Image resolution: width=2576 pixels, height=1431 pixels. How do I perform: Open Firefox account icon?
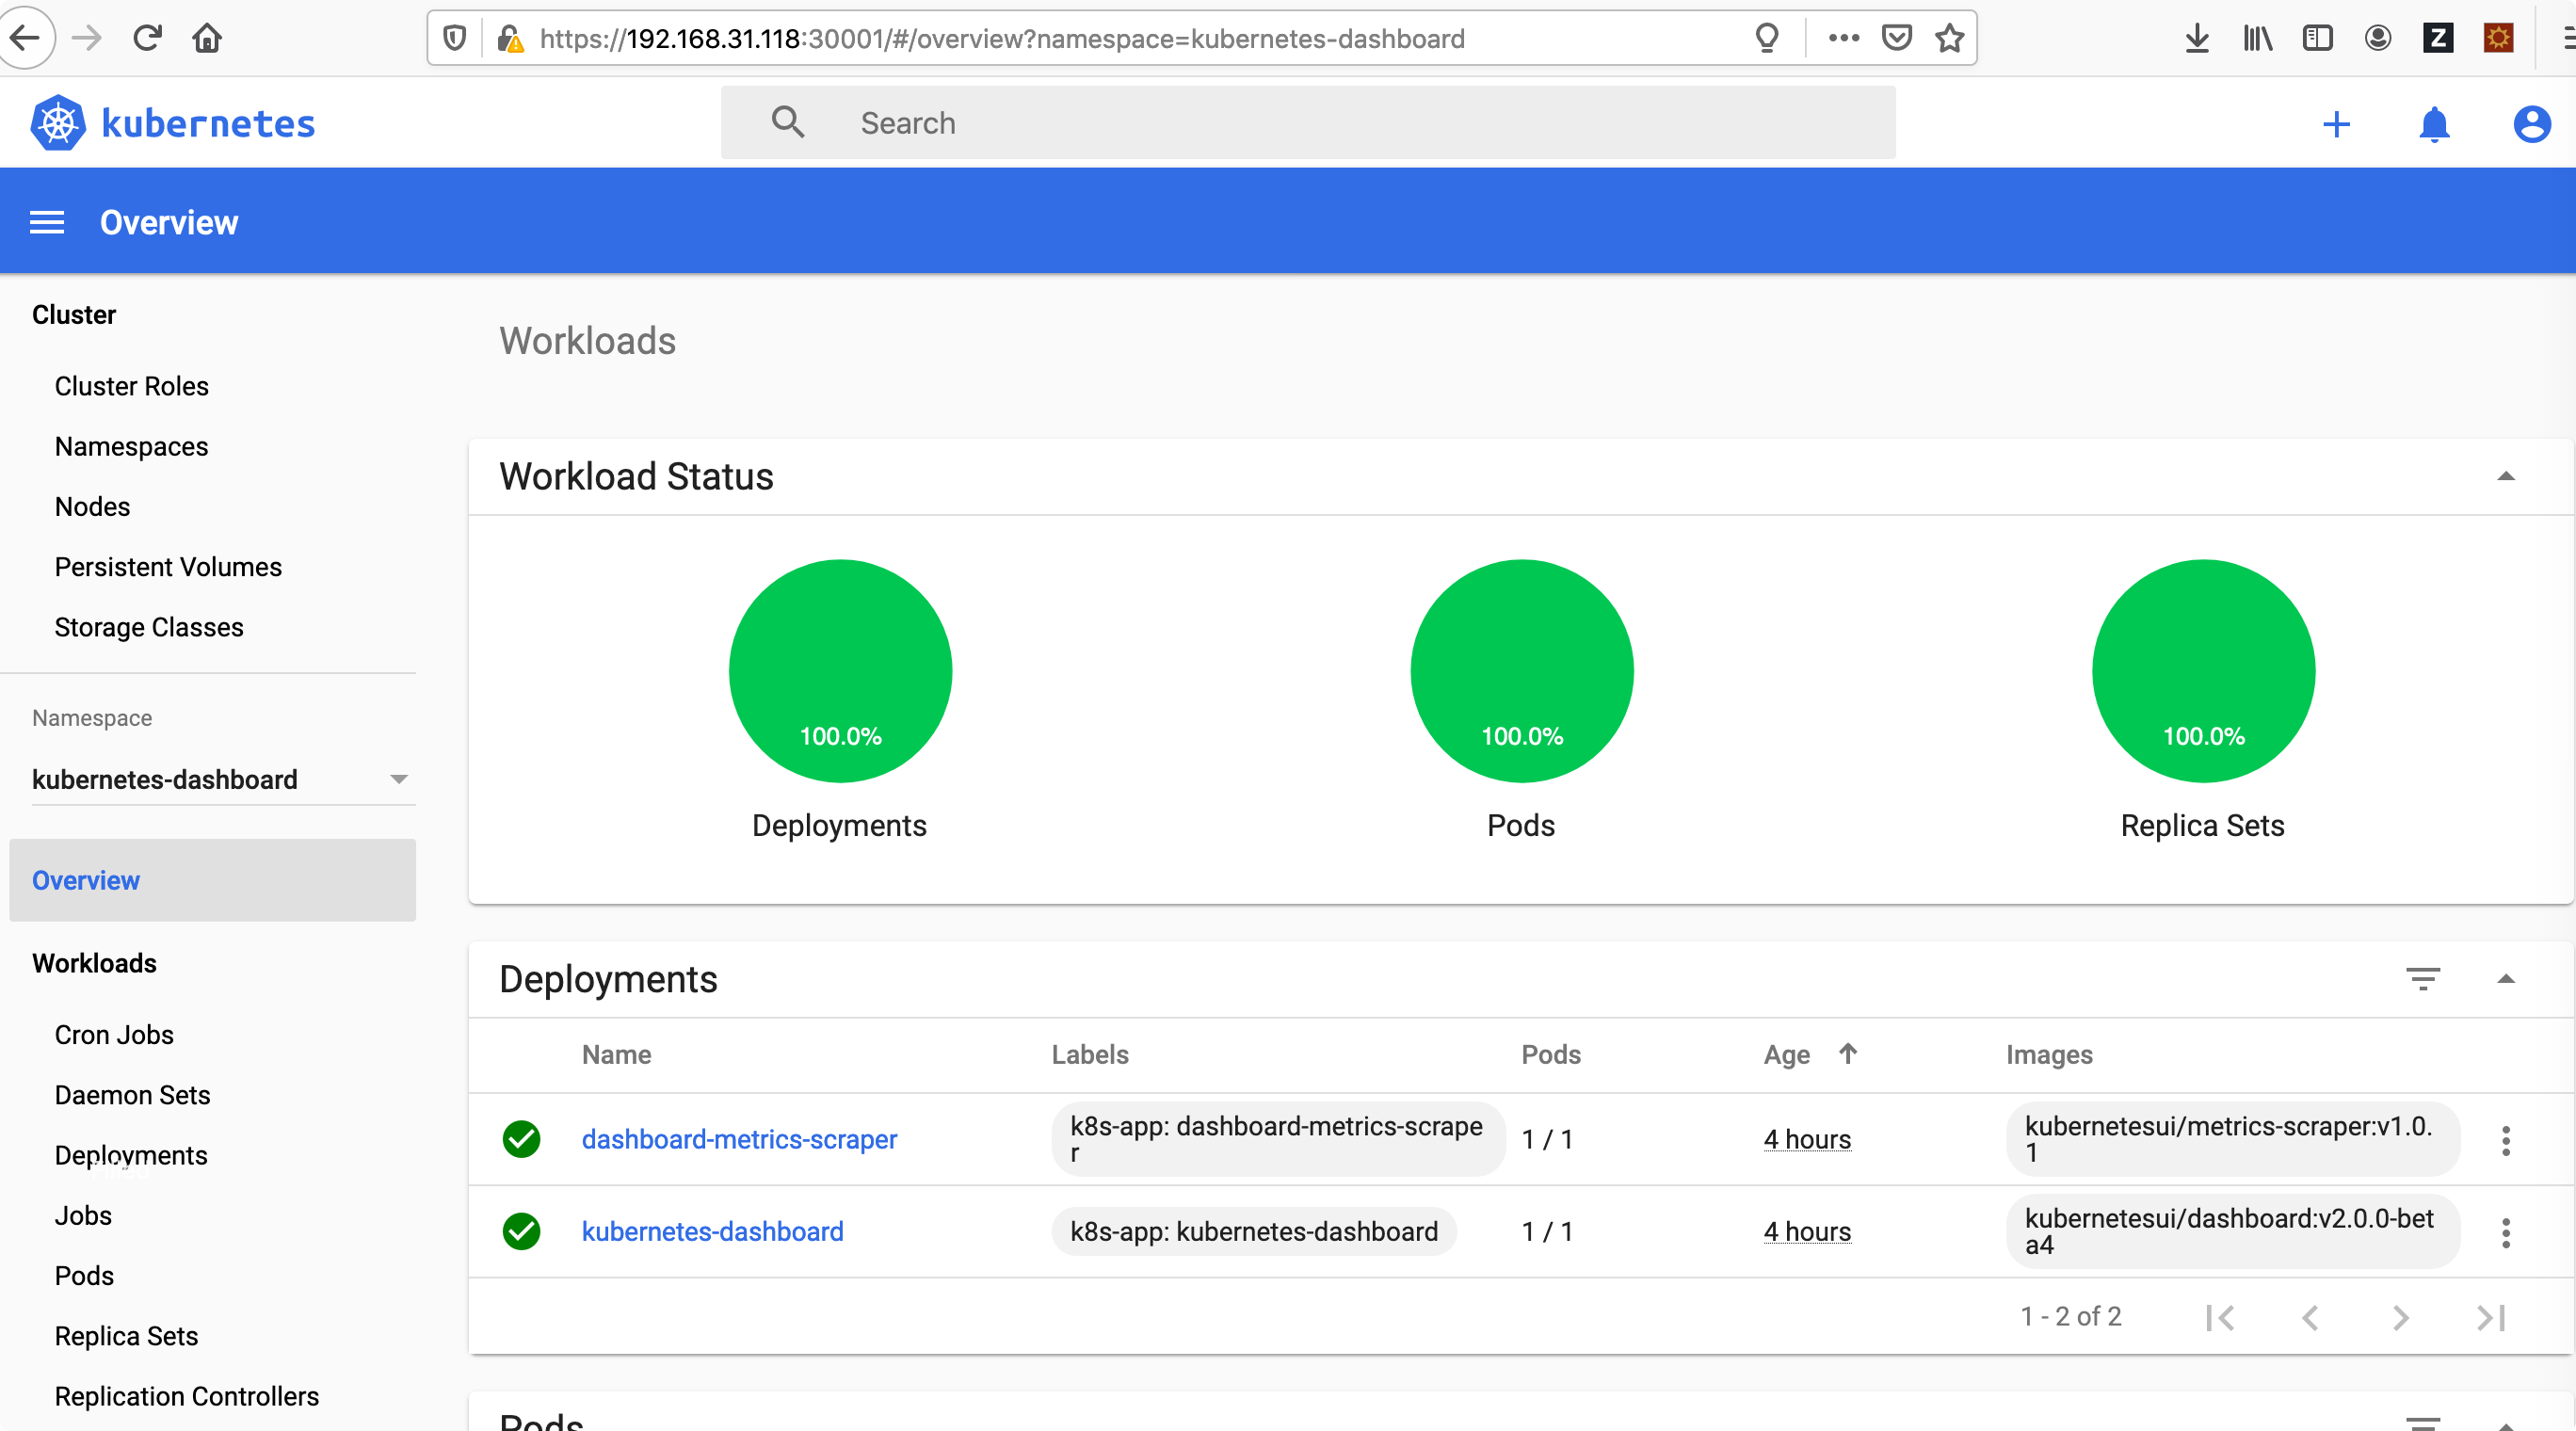pos(2378,38)
